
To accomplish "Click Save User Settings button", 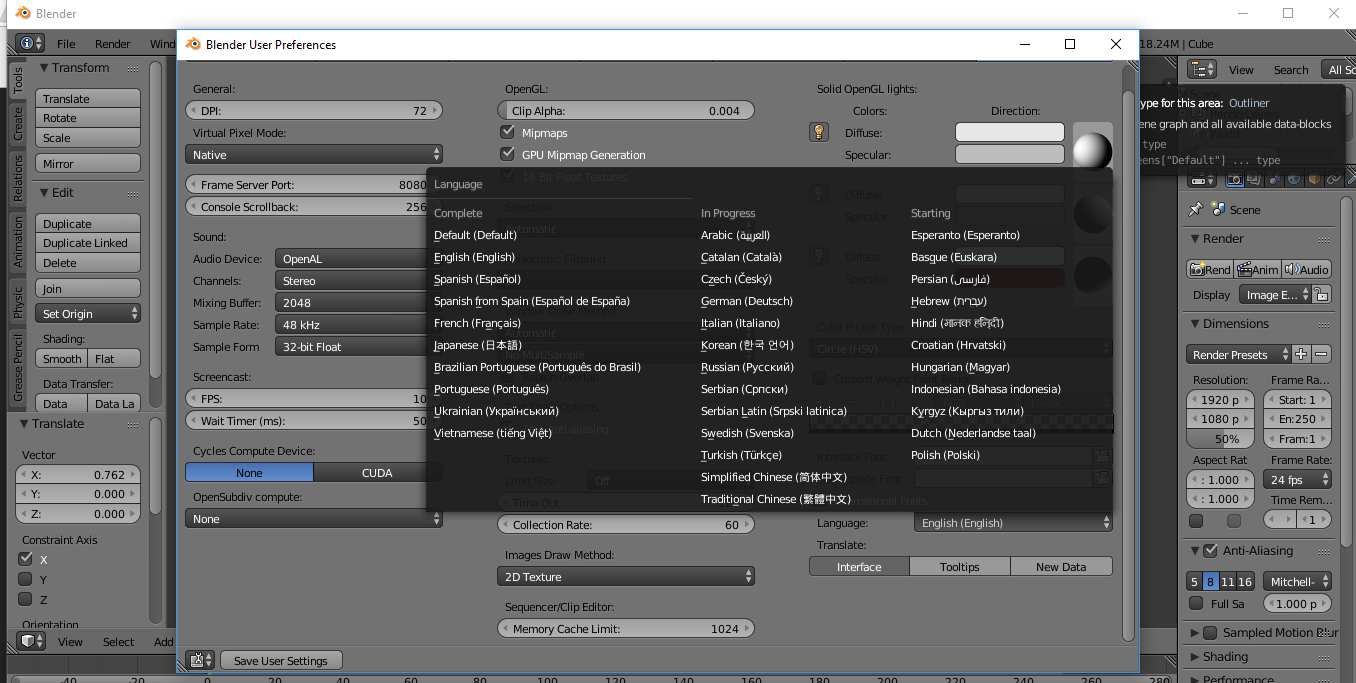I will [280, 660].
